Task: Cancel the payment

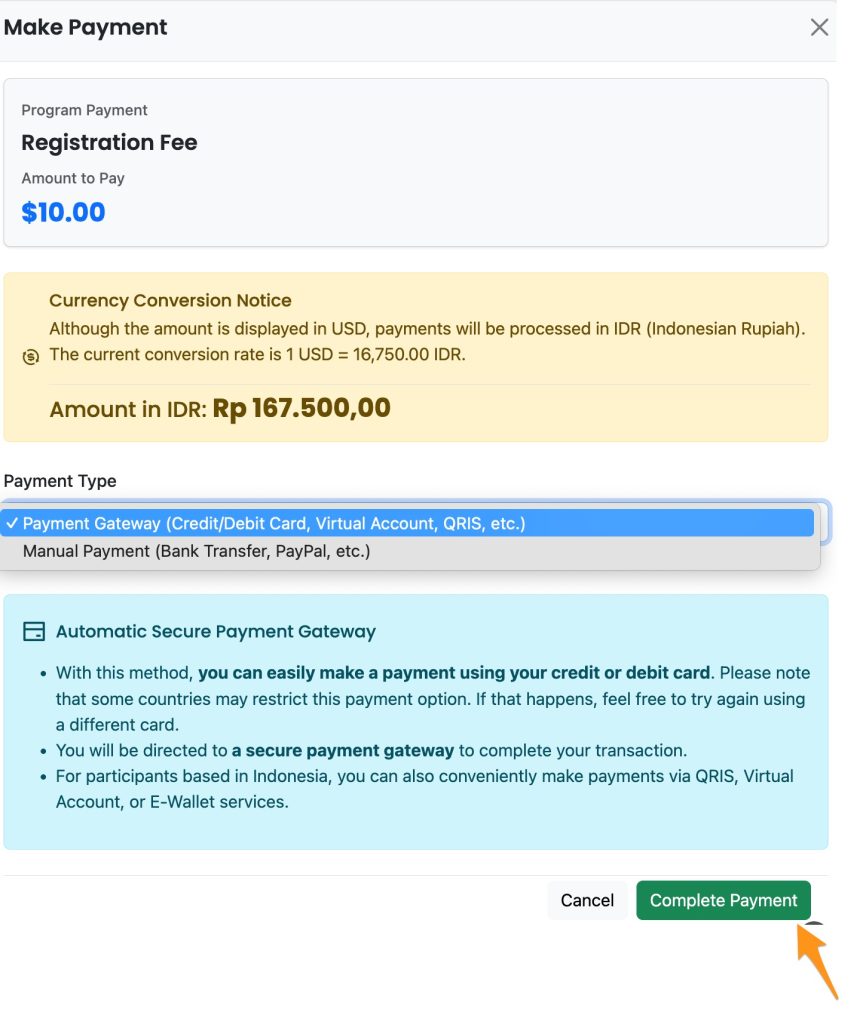Action: coord(587,900)
